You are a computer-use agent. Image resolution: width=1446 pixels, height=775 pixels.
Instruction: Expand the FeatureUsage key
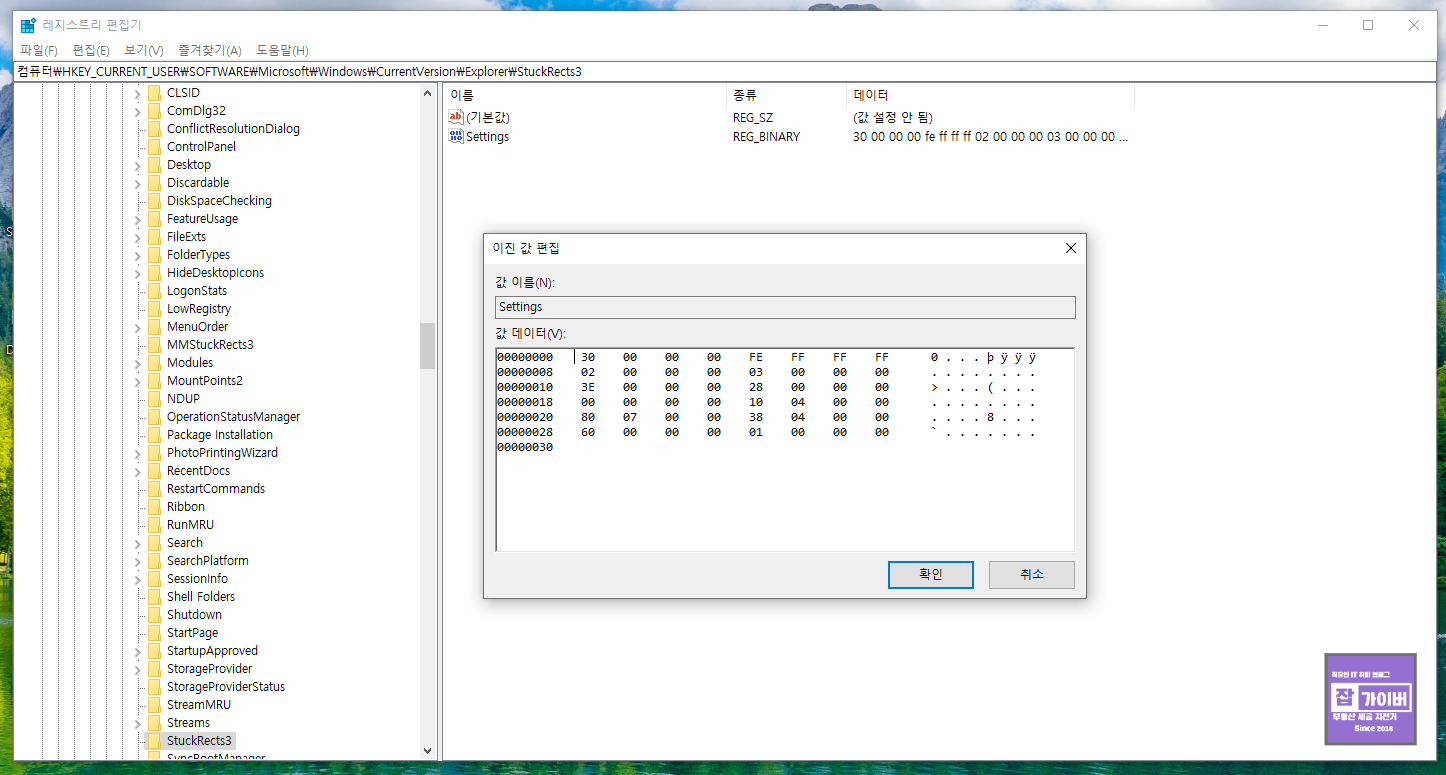click(x=137, y=219)
